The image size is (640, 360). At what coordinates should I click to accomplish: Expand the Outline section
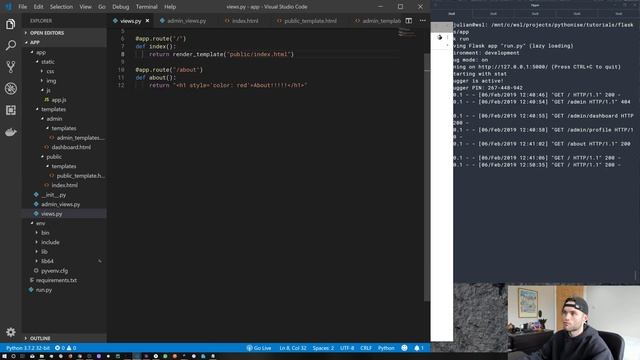pos(64,338)
